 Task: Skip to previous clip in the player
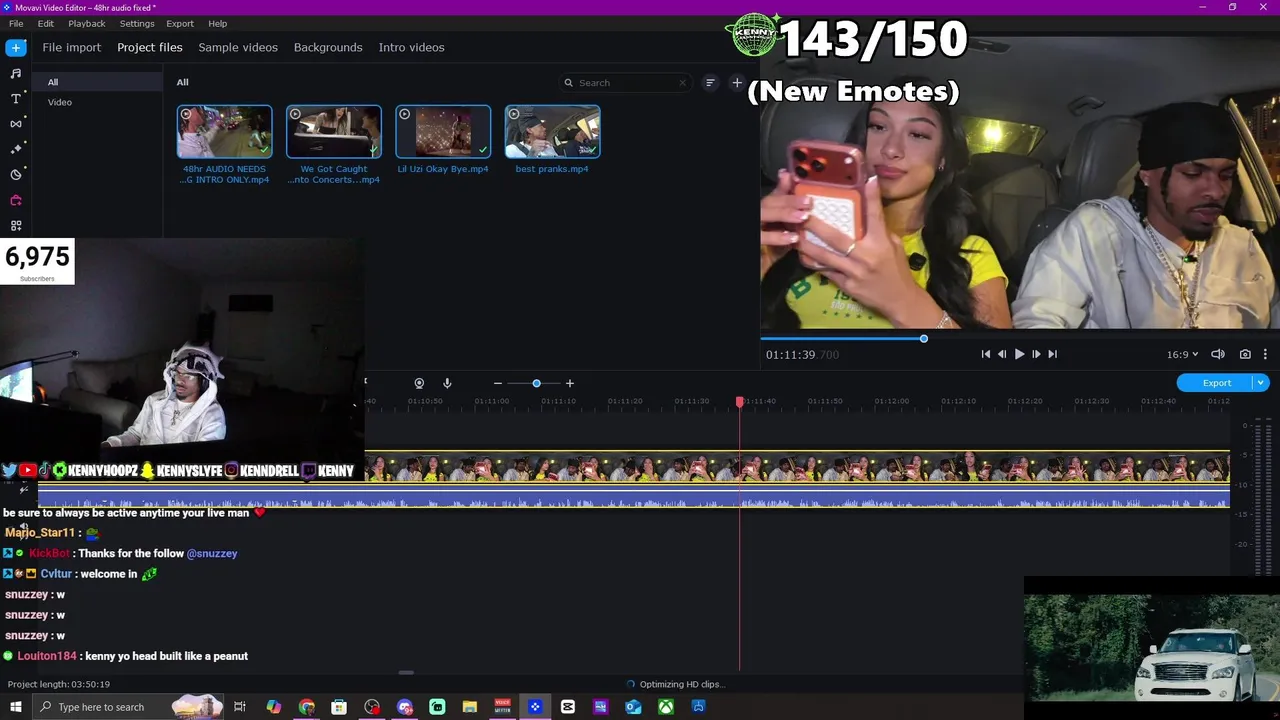point(985,354)
